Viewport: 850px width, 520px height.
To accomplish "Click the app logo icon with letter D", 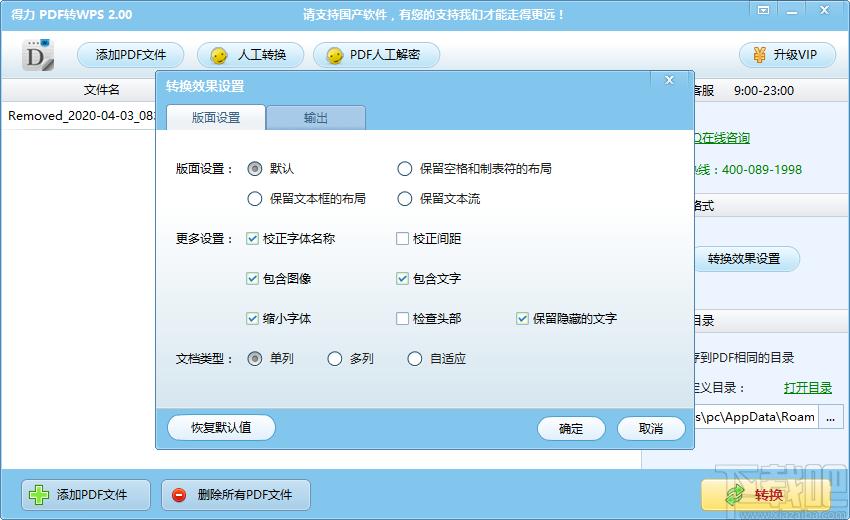I will 38,55.
